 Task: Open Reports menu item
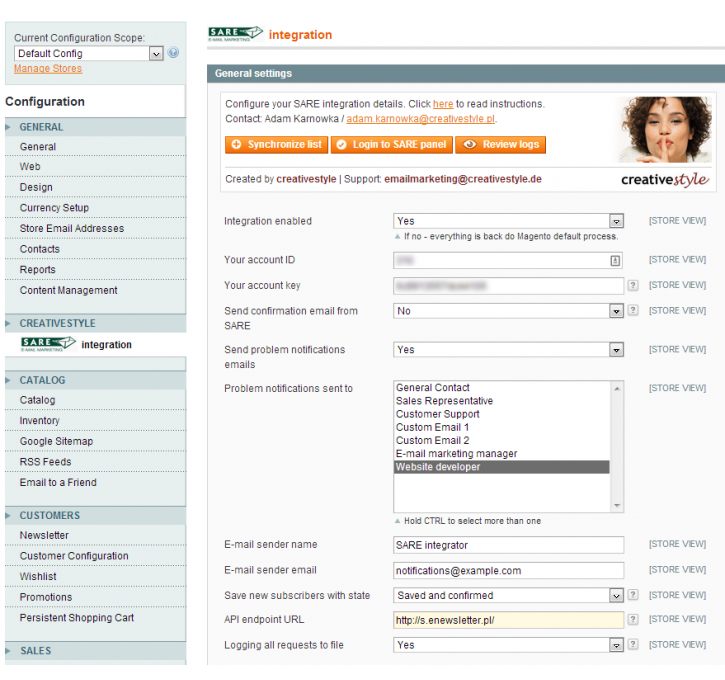click(96, 270)
